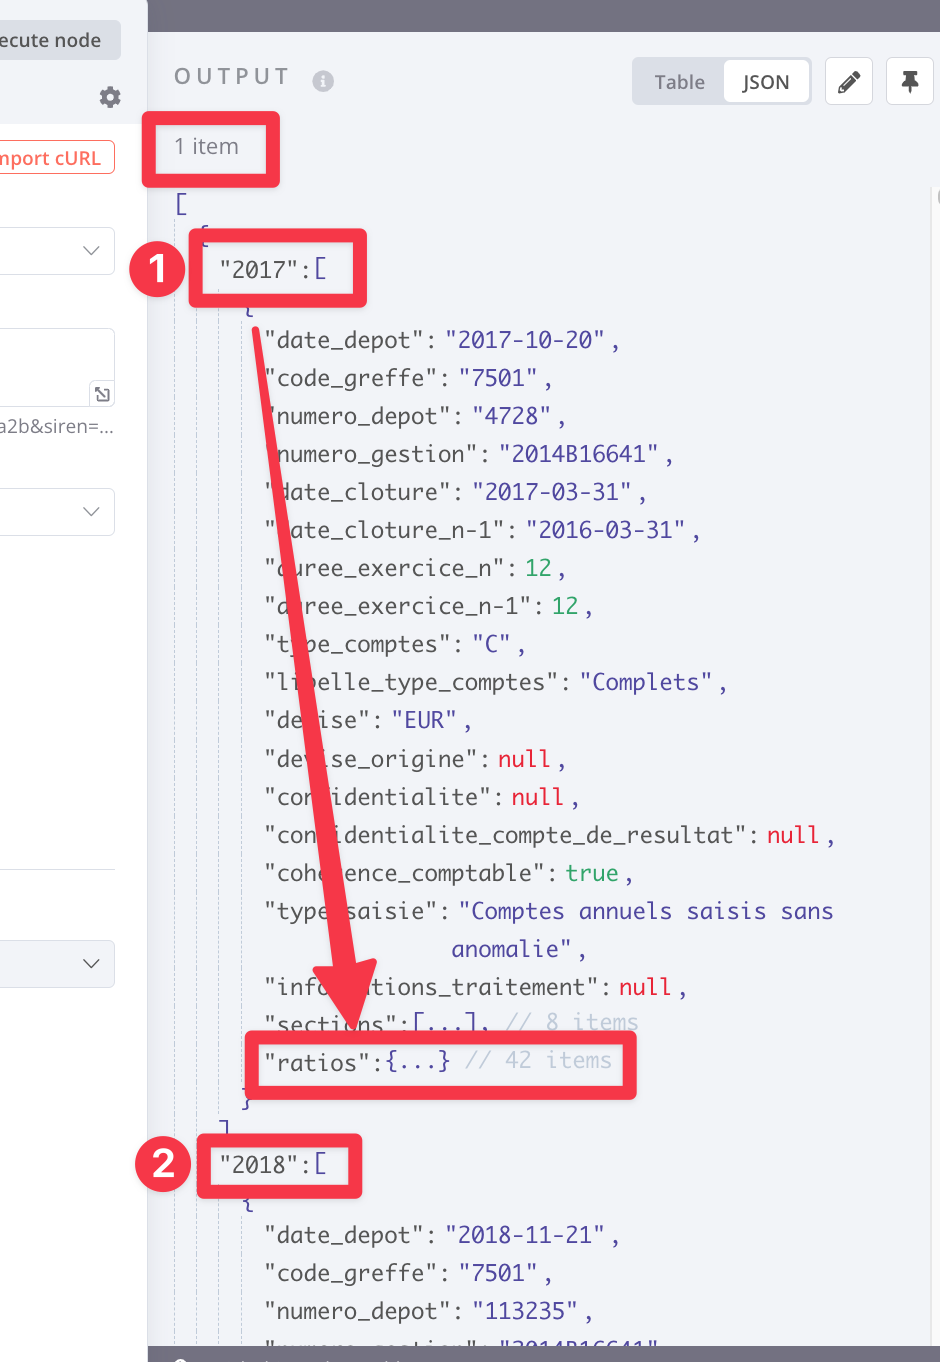Open the dropdown directly below Import cURL
Image resolution: width=940 pixels, height=1362 pixels.
click(56, 250)
